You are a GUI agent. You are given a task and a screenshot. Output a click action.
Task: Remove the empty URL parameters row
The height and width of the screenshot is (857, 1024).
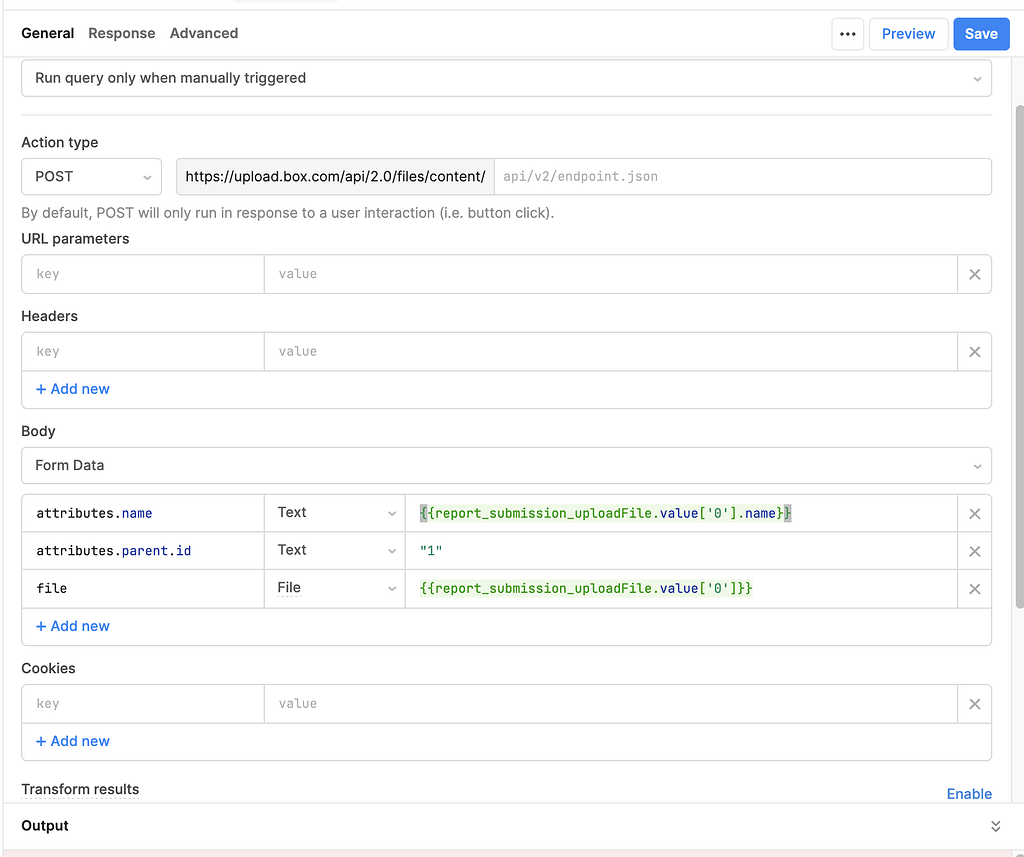974,273
